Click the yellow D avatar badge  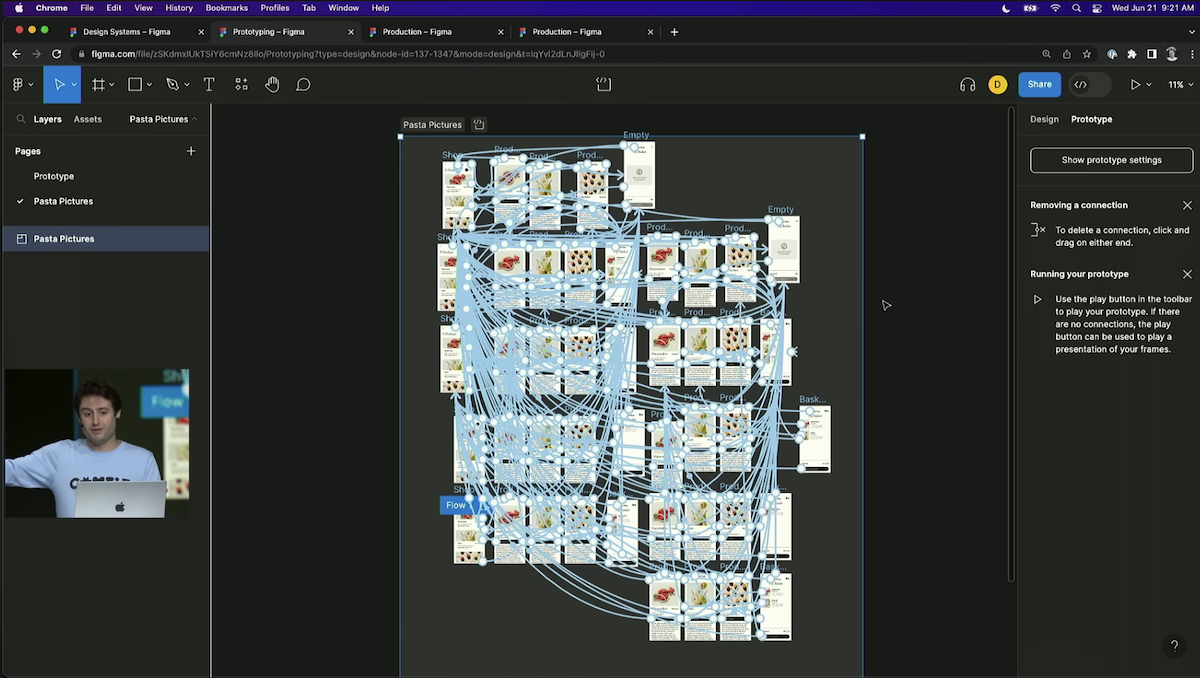(997, 84)
